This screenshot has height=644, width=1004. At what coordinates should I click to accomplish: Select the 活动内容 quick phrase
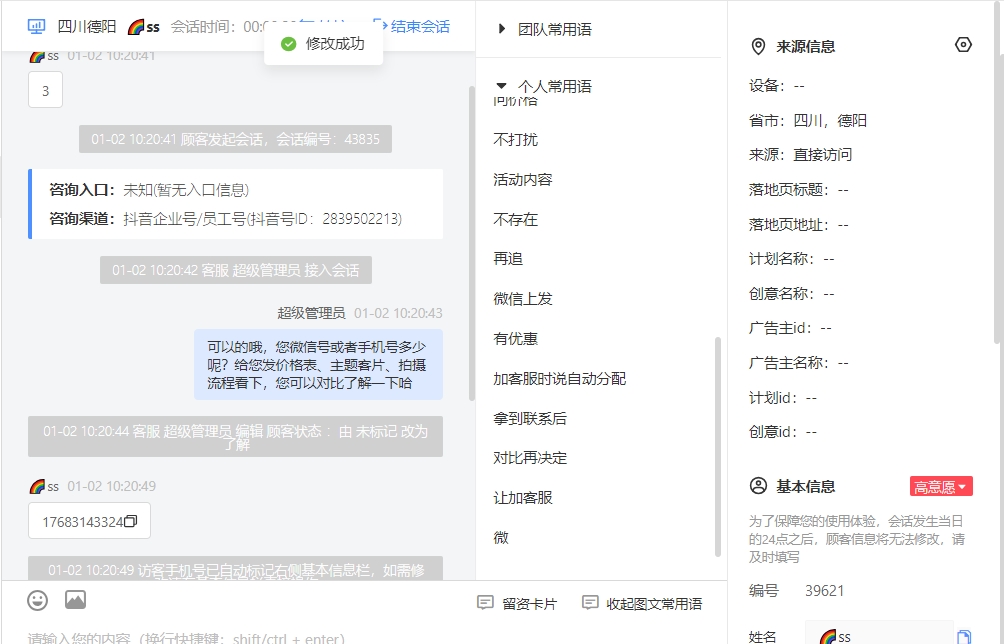522,179
